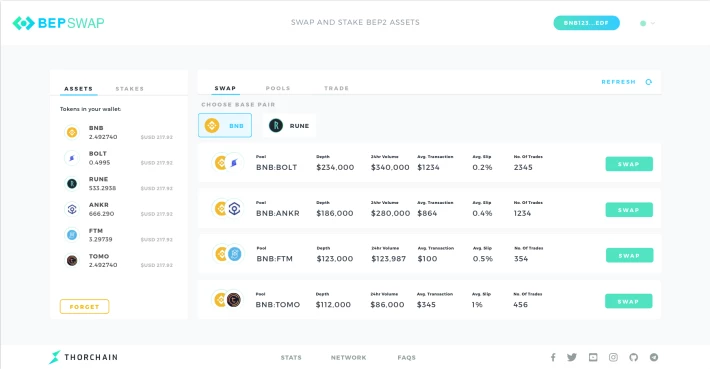Click the $123,987 volume value

[389, 259]
